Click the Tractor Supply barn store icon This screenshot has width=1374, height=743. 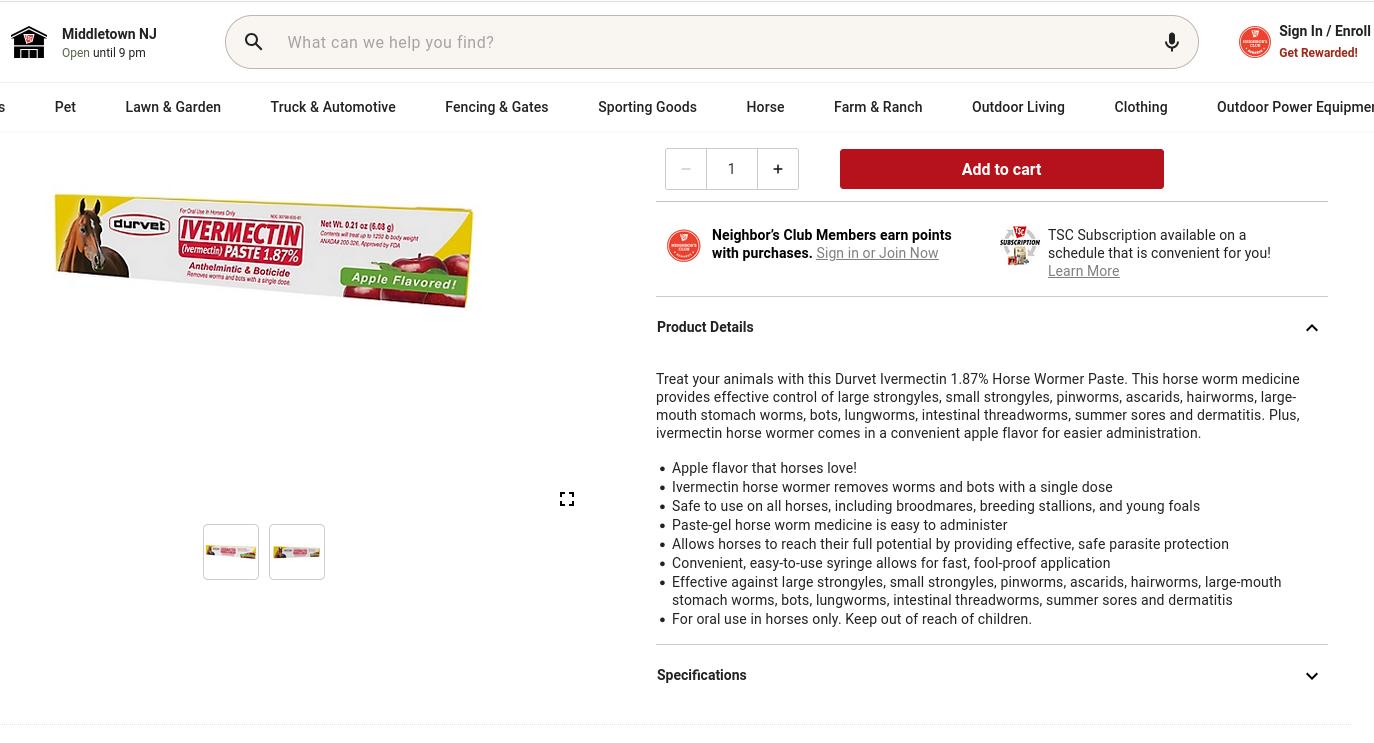[29, 43]
